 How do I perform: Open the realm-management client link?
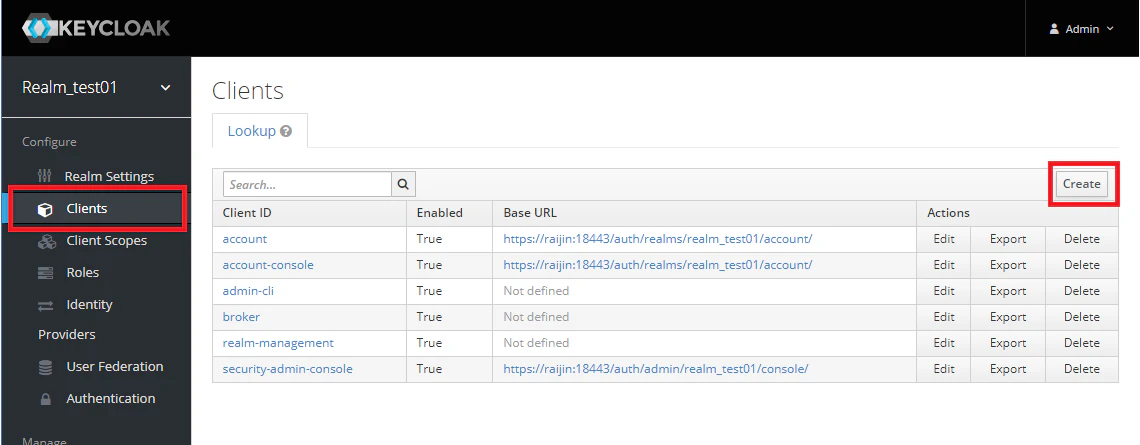tap(278, 342)
